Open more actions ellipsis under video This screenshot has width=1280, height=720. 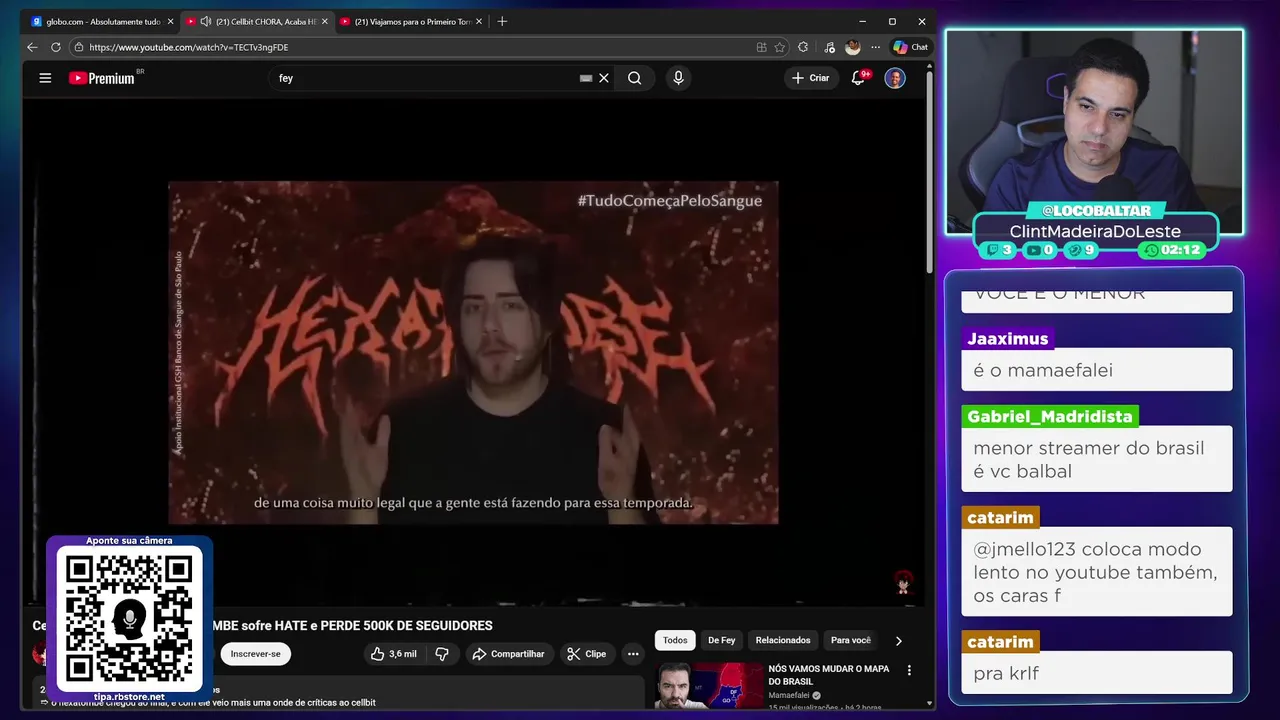633,654
